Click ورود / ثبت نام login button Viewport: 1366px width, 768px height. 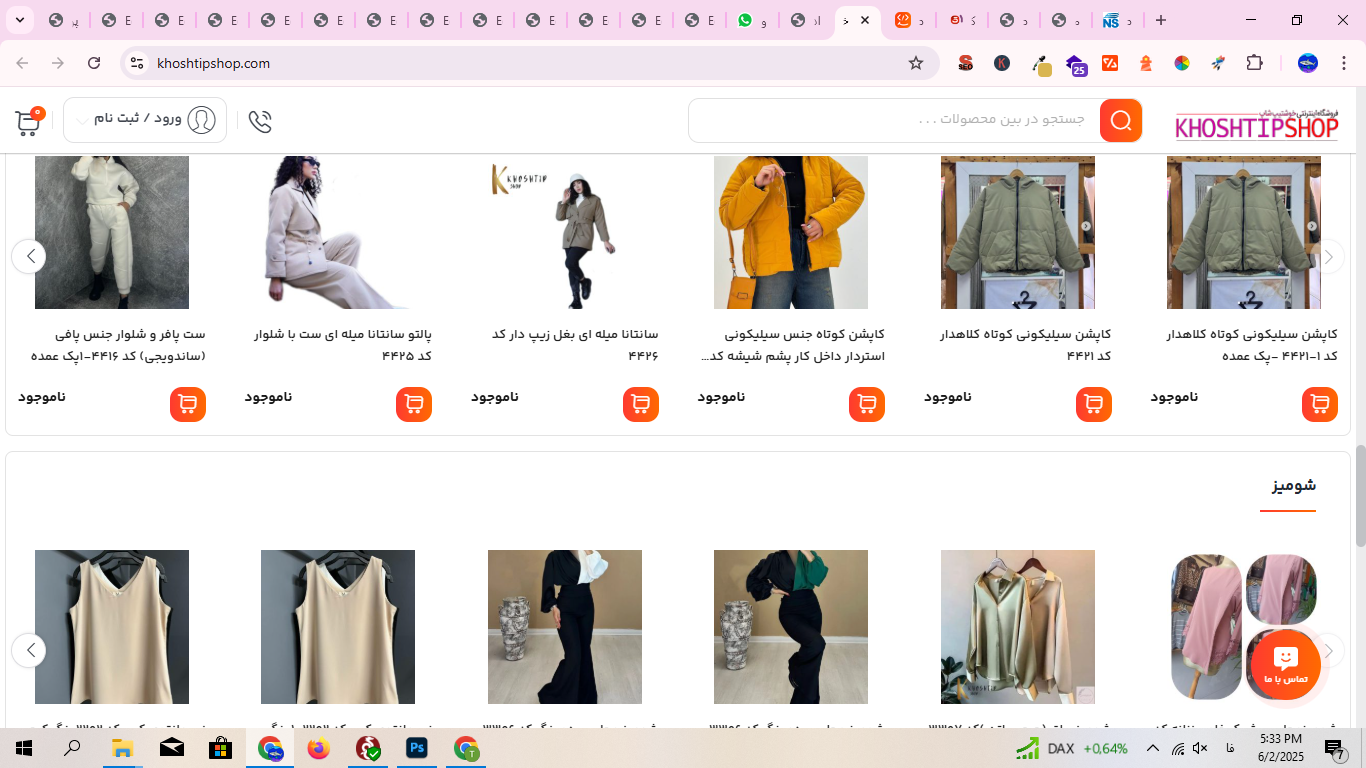[145, 120]
